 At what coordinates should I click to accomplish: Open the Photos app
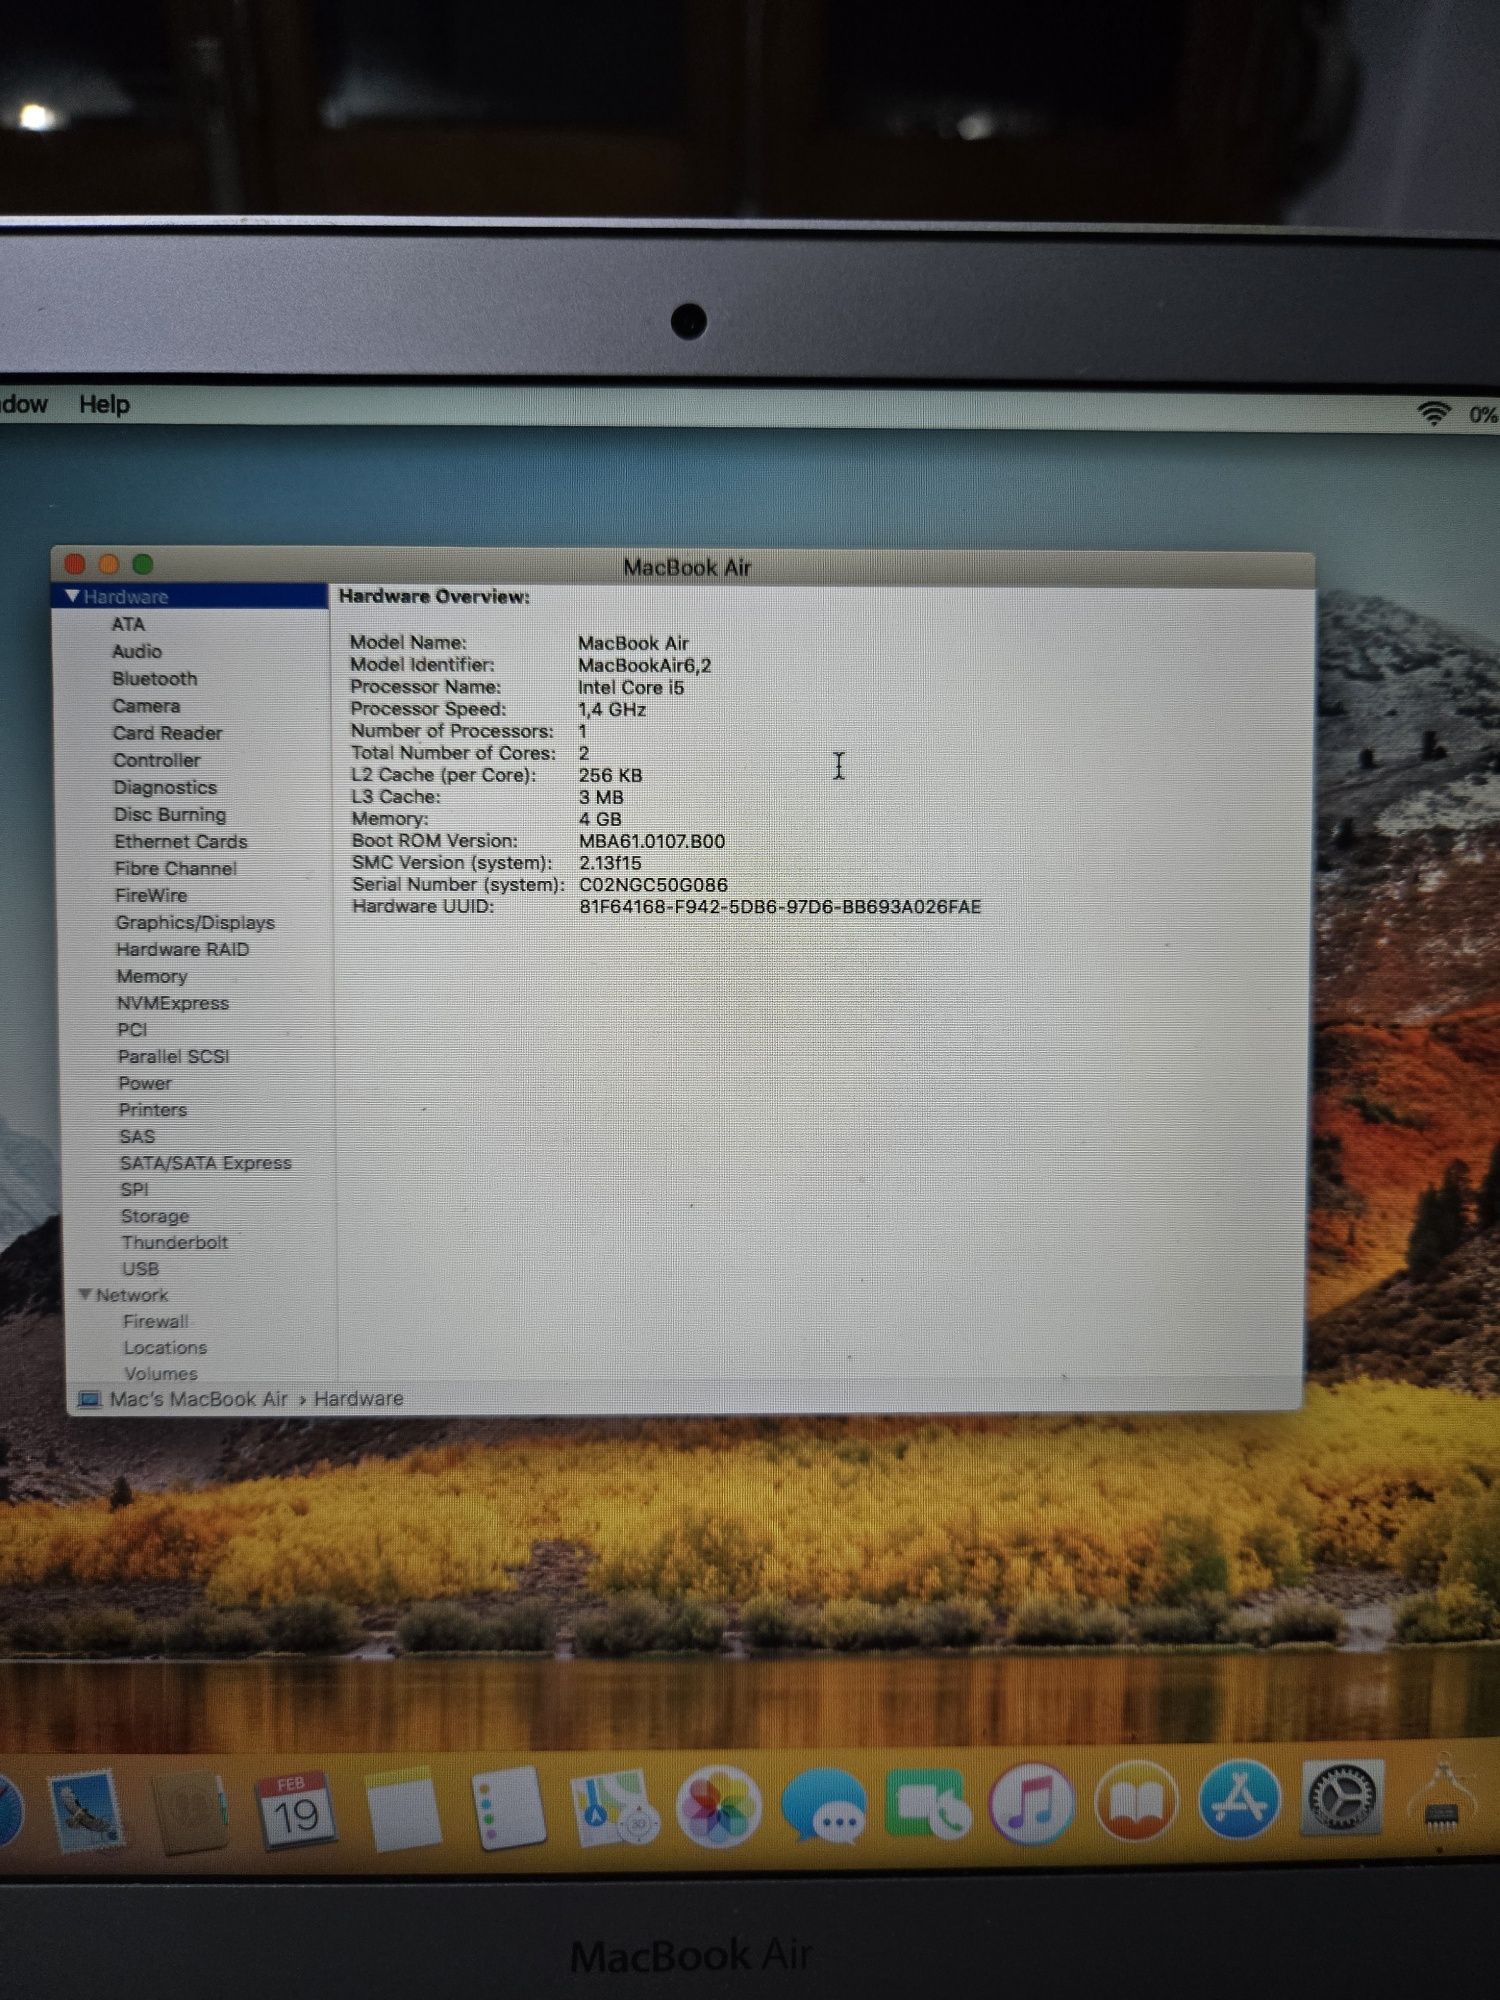tap(719, 1808)
